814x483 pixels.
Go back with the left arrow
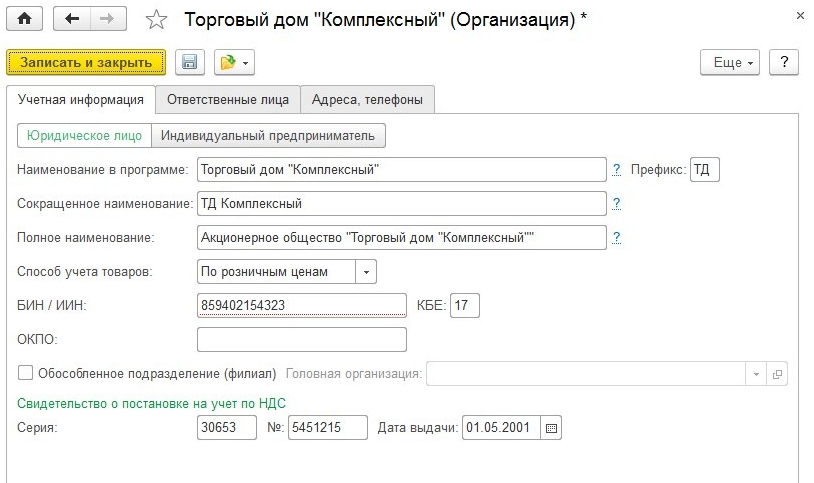(x=71, y=18)
